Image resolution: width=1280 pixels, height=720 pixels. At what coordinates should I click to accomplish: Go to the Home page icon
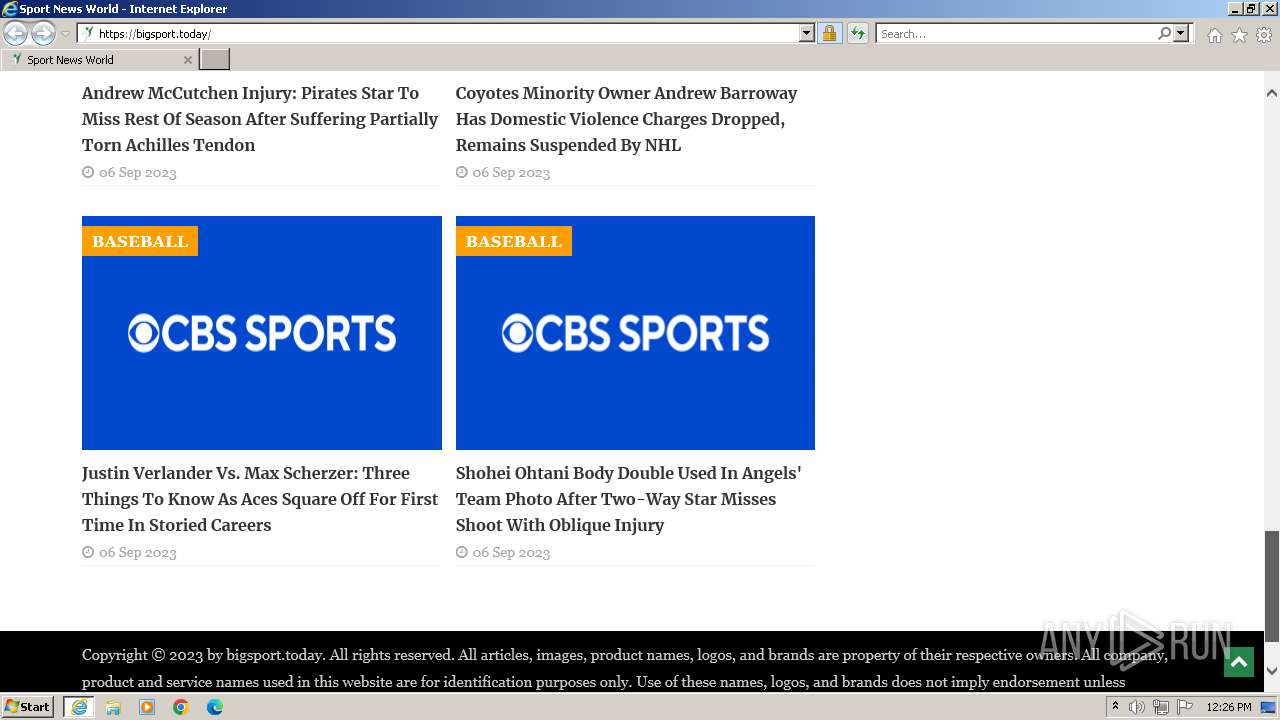pos(1214,35)
